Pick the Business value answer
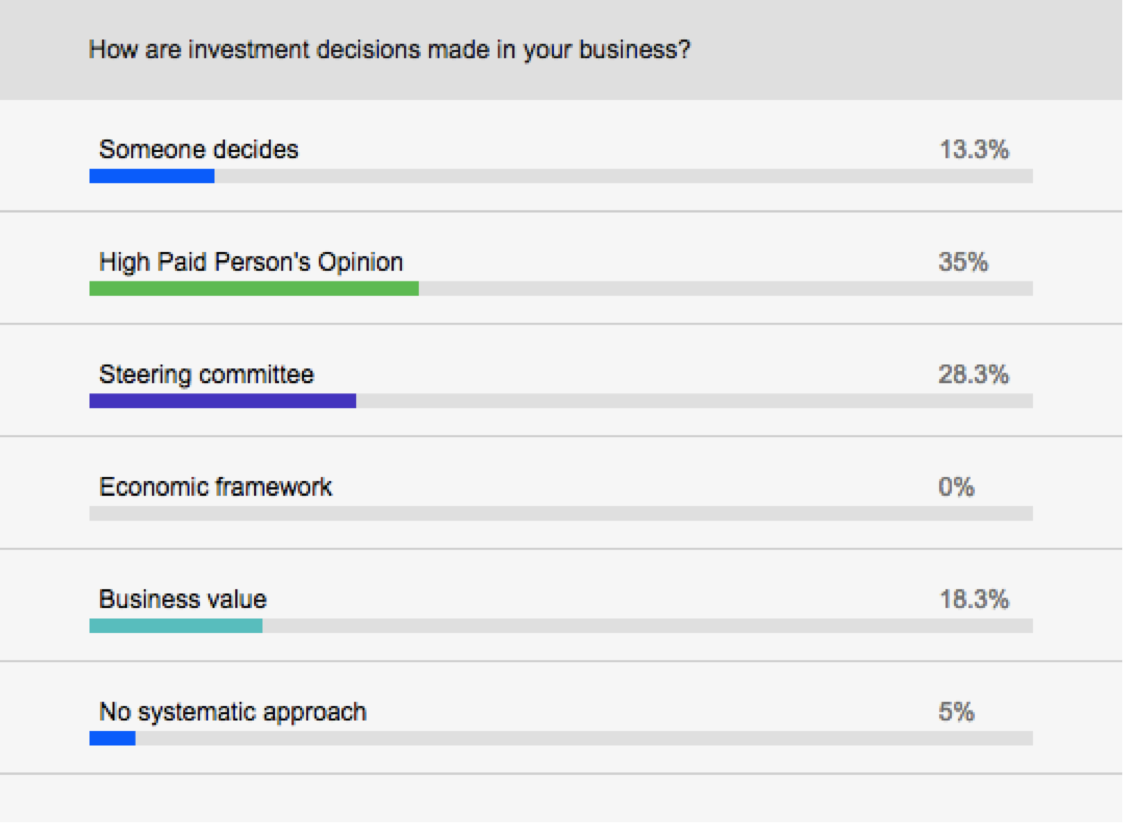 point(182,600)
